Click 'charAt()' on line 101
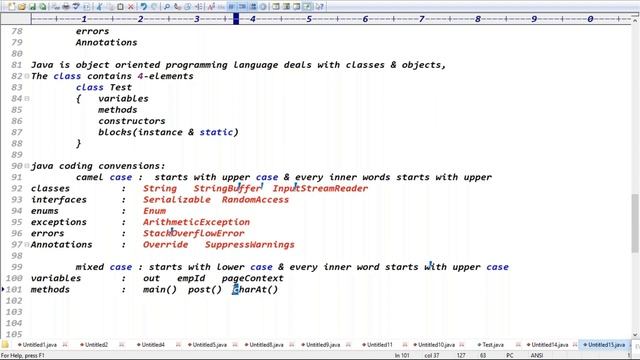 [x=255, y=289]
